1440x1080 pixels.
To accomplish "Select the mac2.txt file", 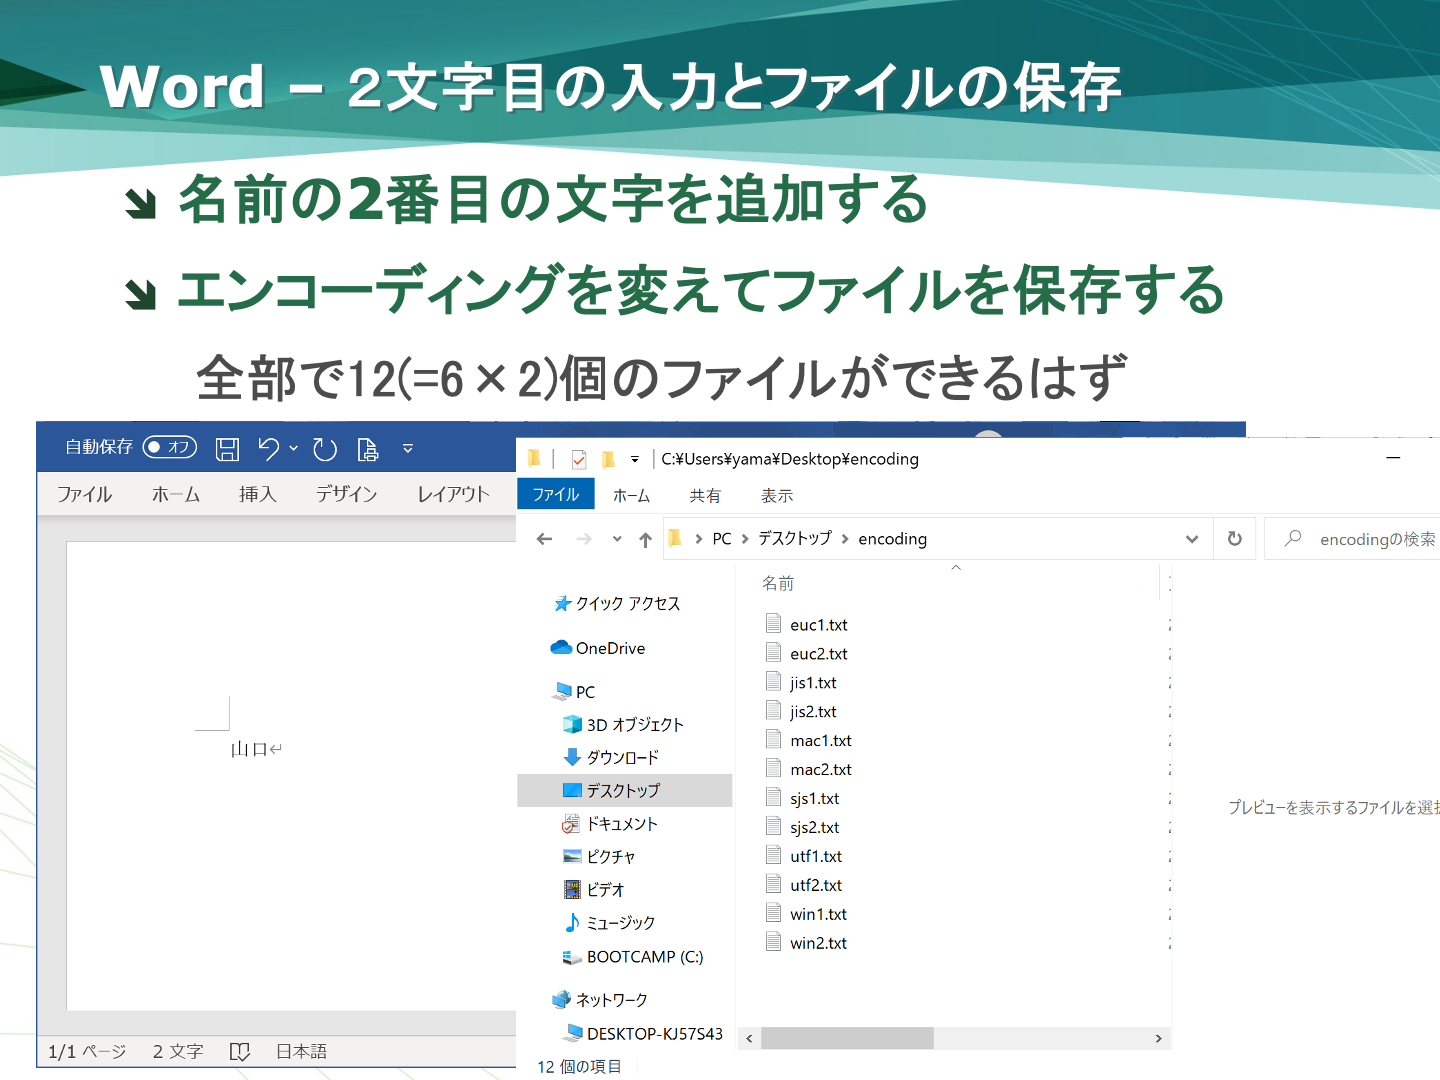I will tap(820, 770).
